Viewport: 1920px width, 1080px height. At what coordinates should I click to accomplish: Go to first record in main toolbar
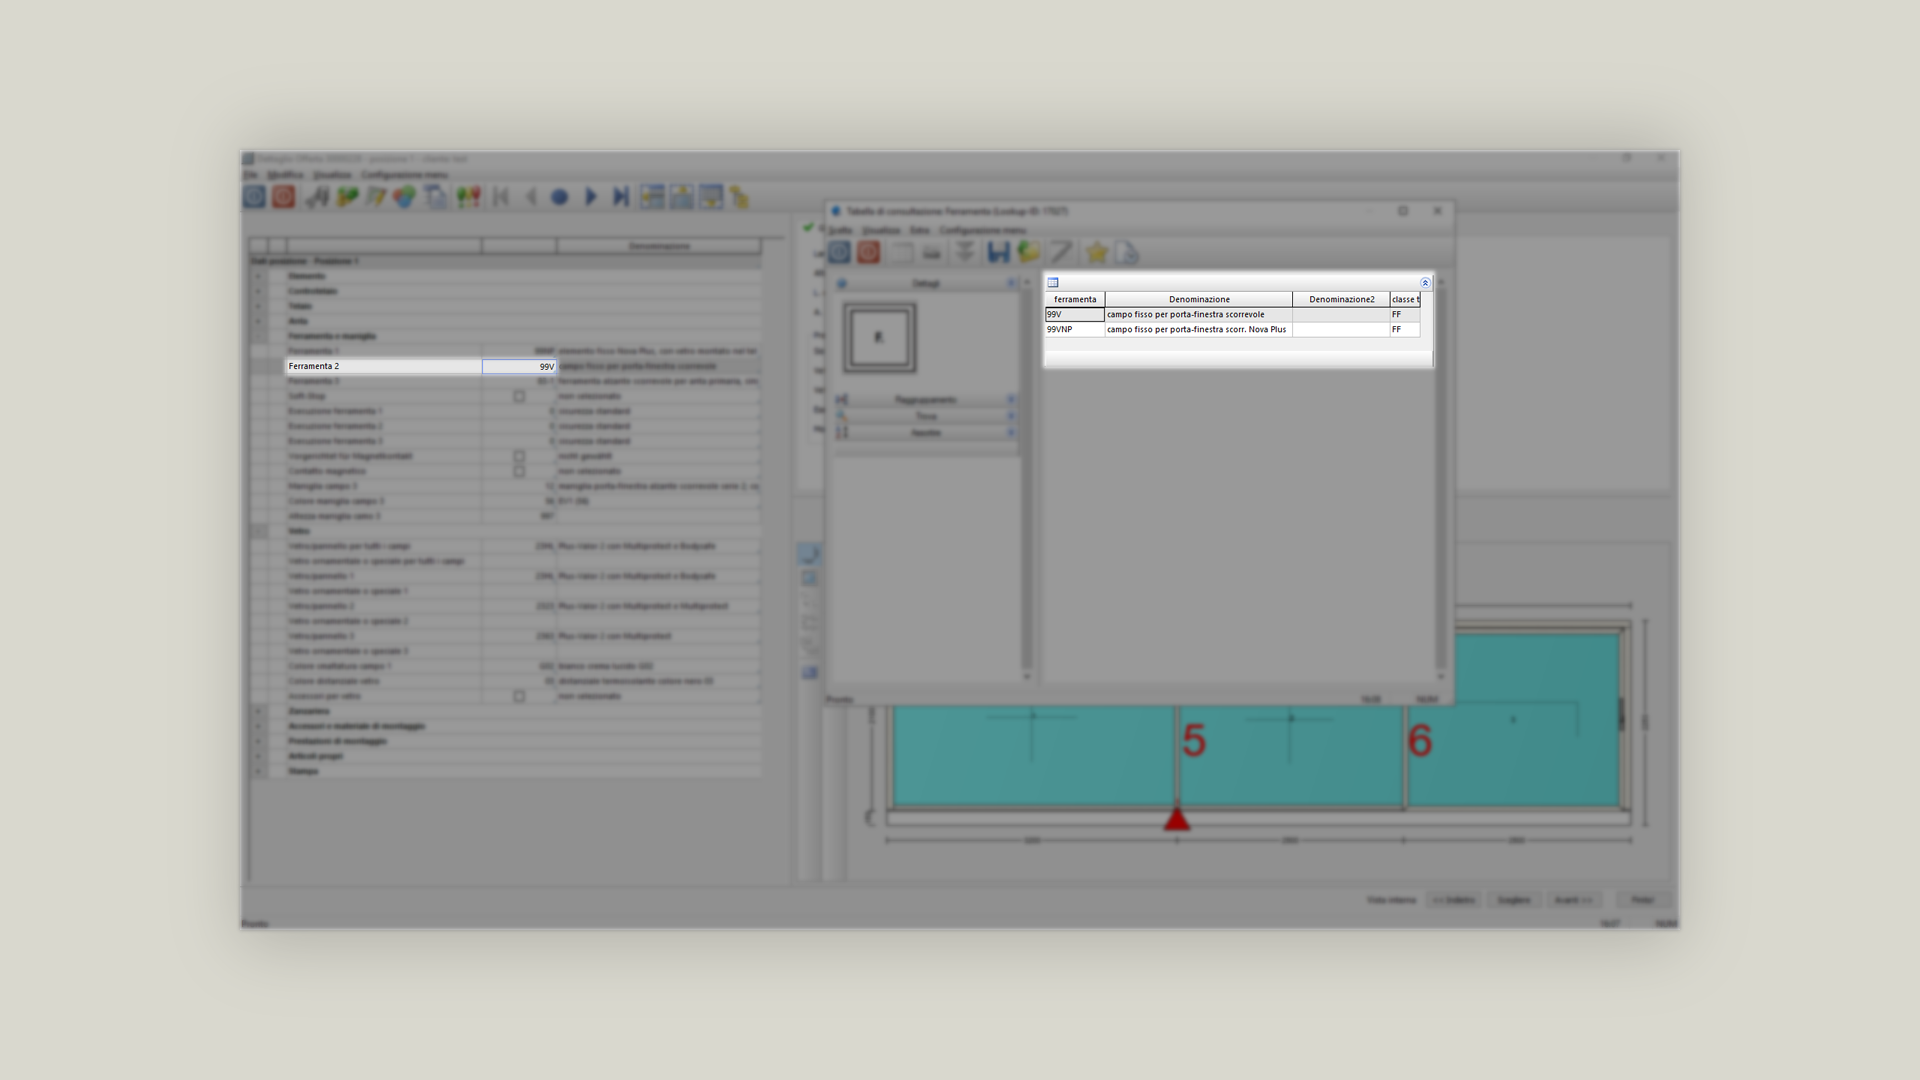(501, 197)
